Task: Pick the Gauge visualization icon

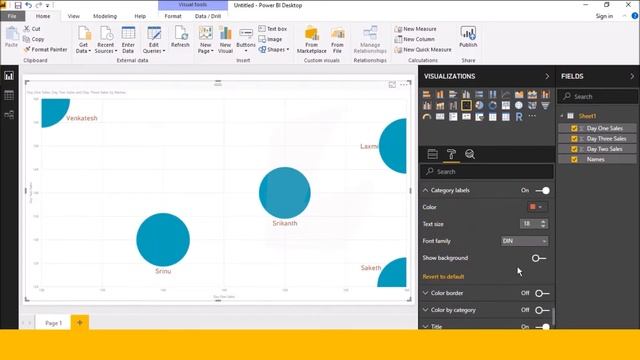Action: (x=427, y=117)
